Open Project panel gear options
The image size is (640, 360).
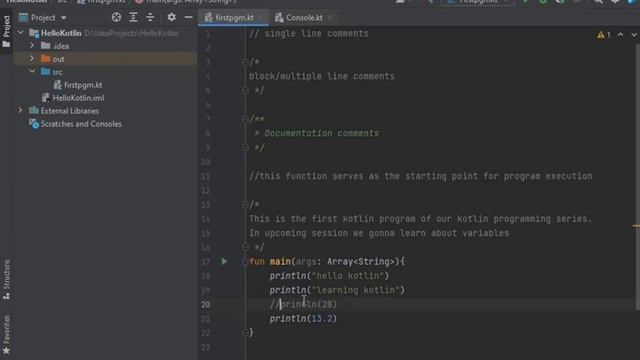171,17
